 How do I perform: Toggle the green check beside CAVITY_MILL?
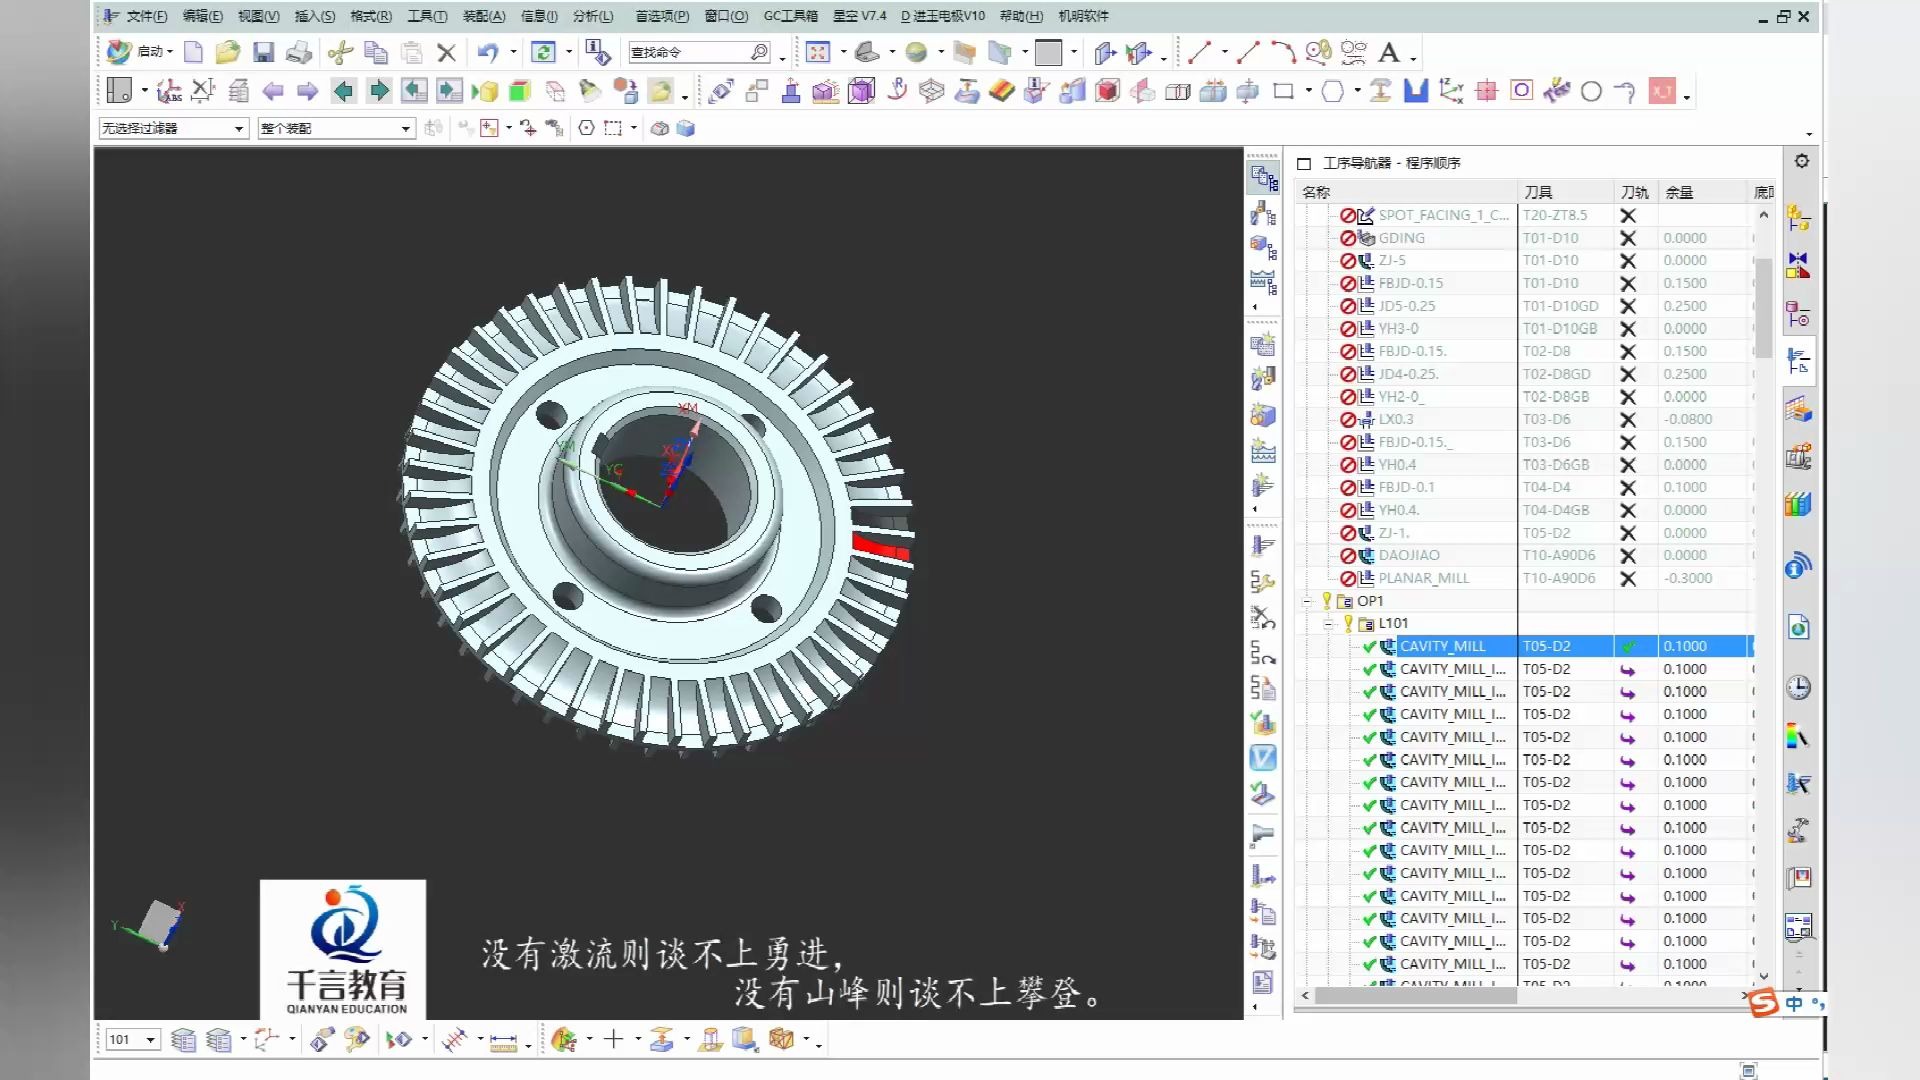point(1368,646)
